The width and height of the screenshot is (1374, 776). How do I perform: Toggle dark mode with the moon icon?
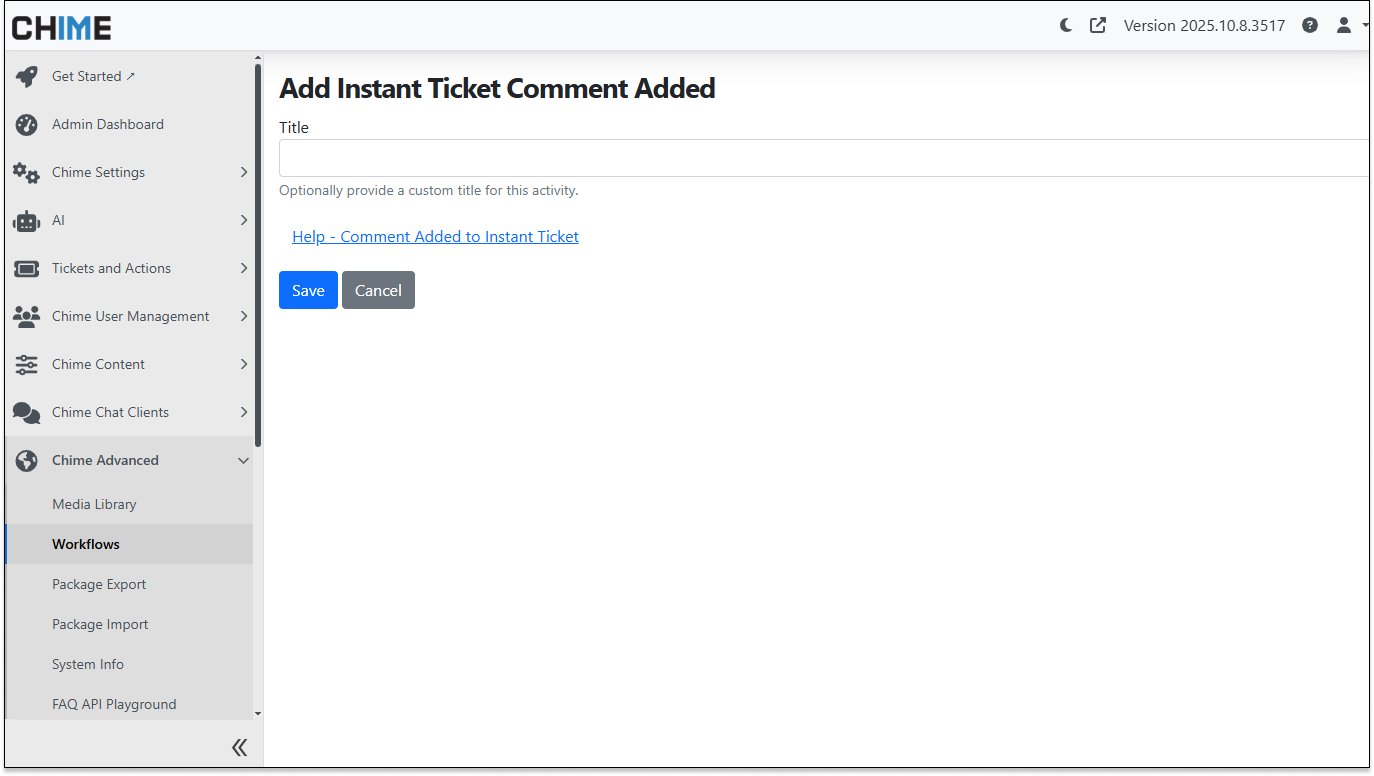point(1066,26)
